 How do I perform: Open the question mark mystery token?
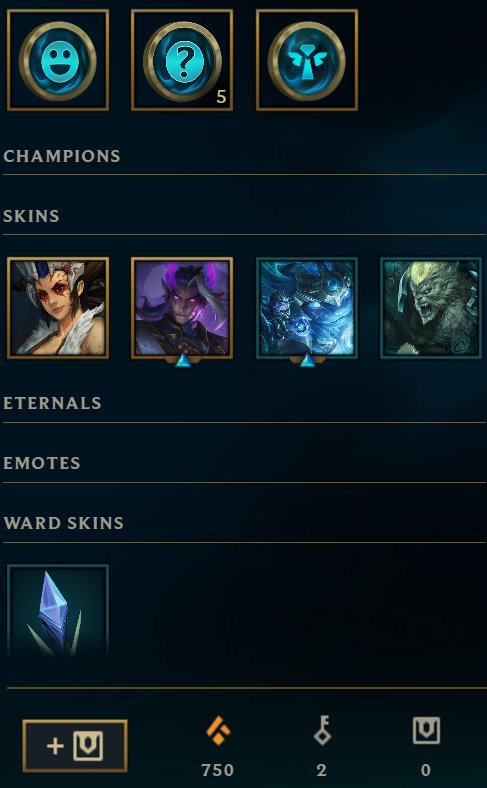pos(182,60)
